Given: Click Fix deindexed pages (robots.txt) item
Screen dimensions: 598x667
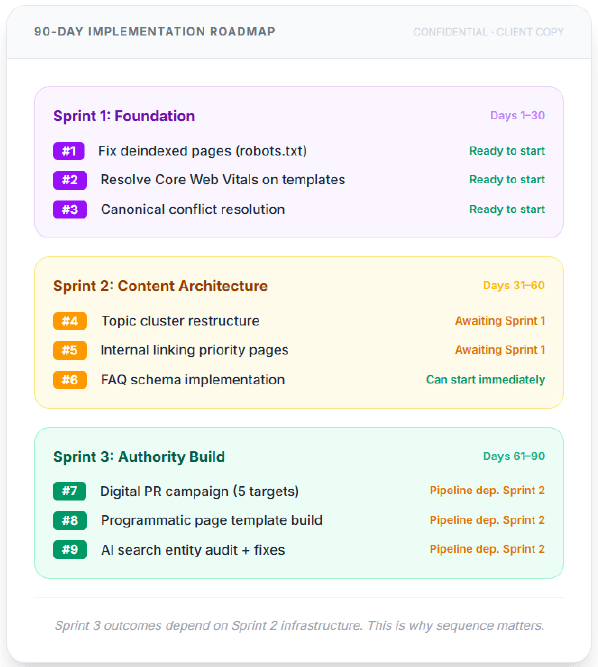Looking at the screenshot, I should [202, 151].
